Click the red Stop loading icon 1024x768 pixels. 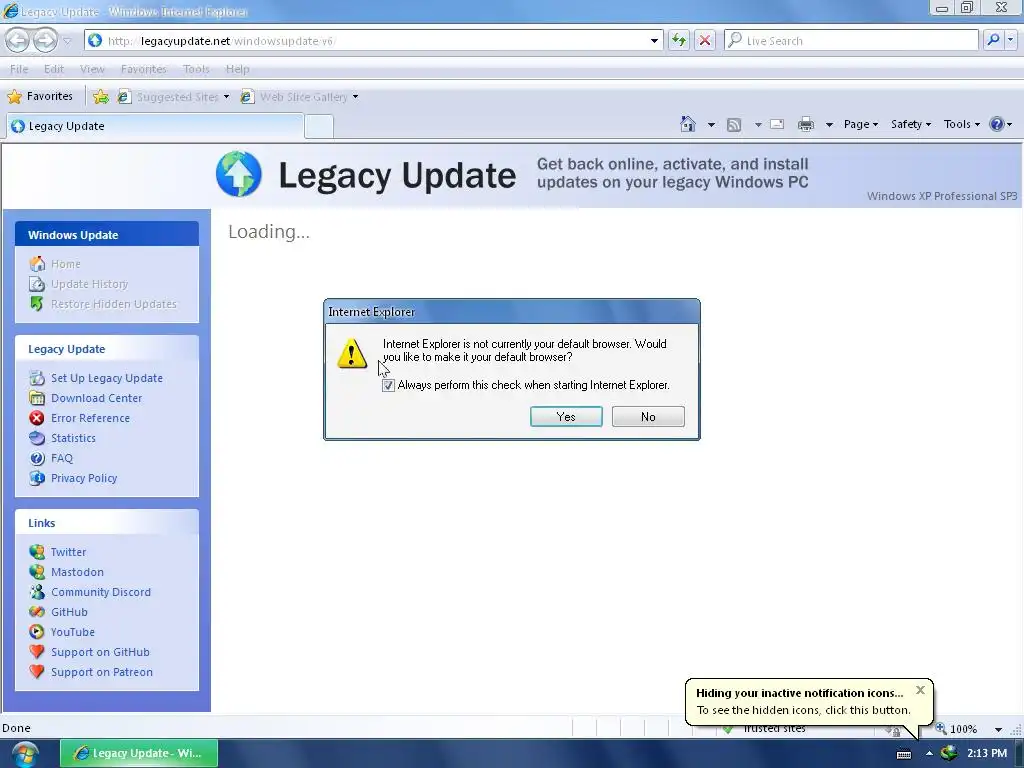(x=705, y=40)
